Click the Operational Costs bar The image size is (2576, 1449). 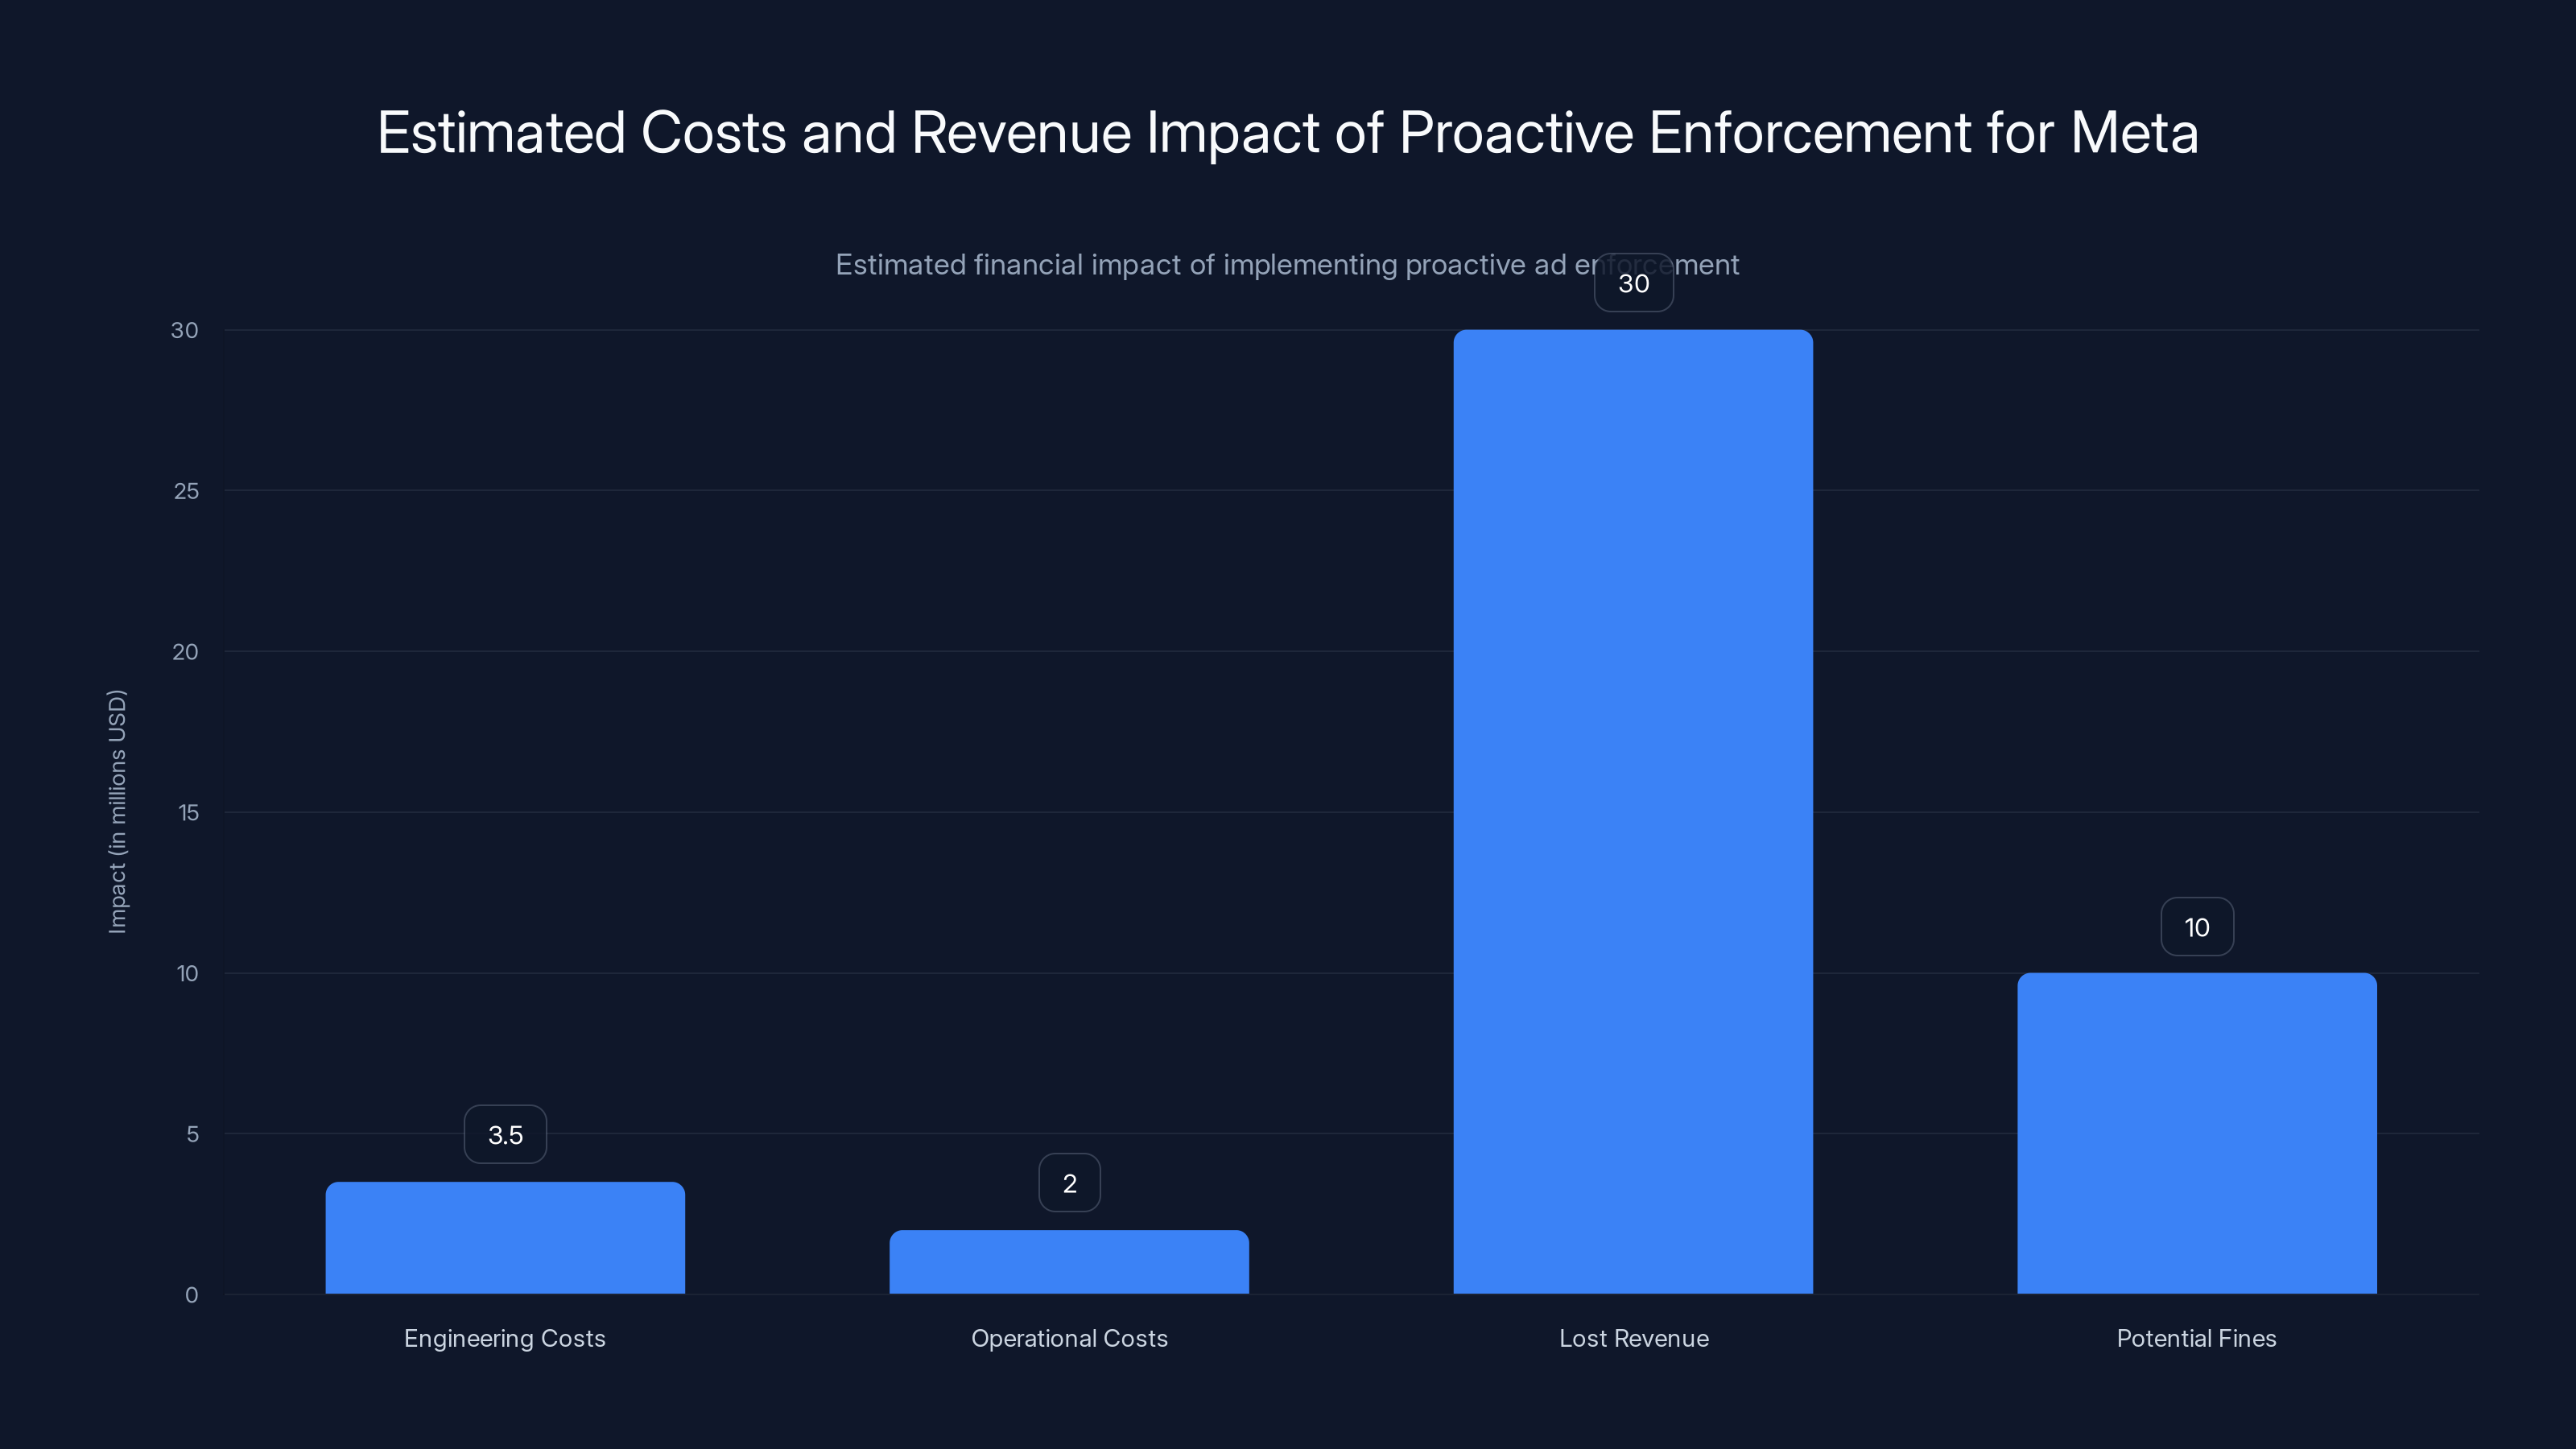click(1069, 1265)
